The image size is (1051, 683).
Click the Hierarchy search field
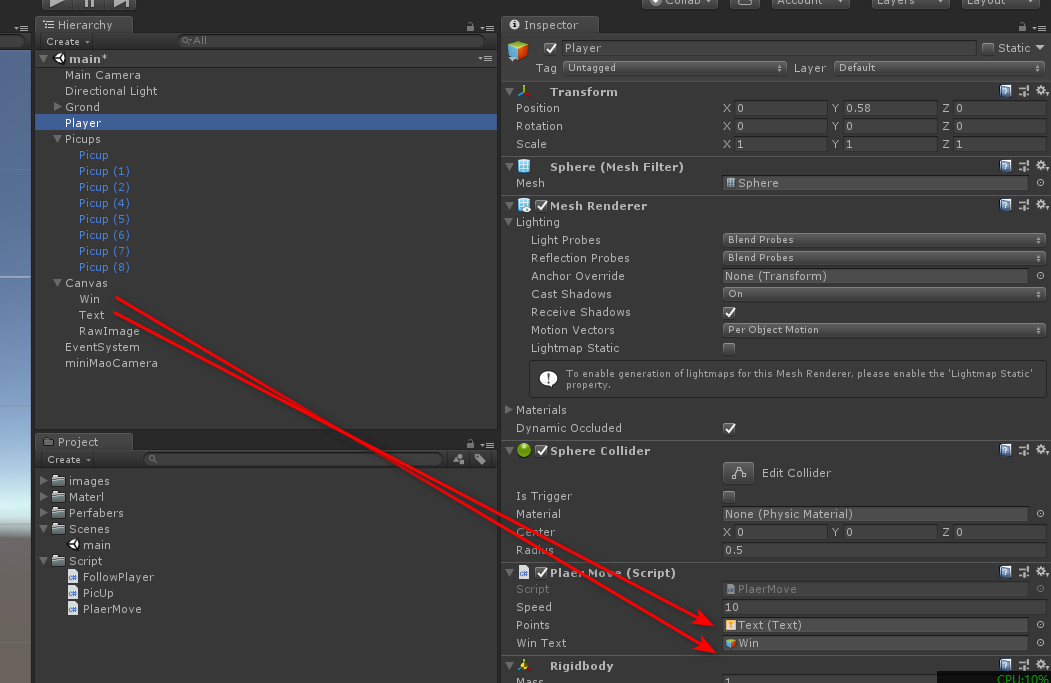coord(331,41)
